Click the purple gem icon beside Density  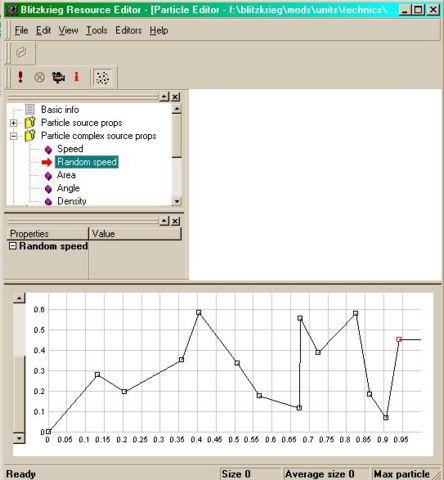coord(48,201)
